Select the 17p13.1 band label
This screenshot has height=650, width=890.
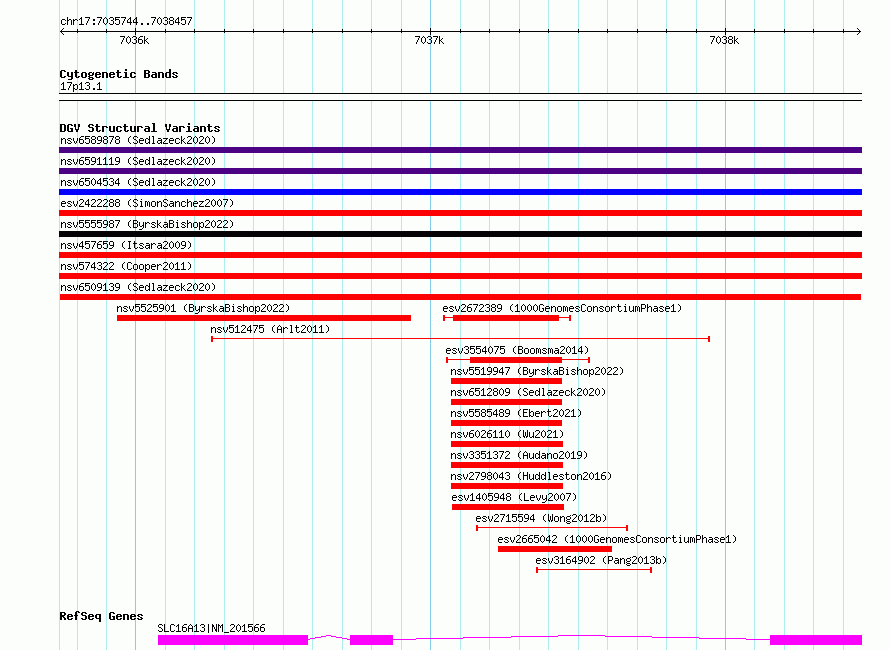point(81,86)
